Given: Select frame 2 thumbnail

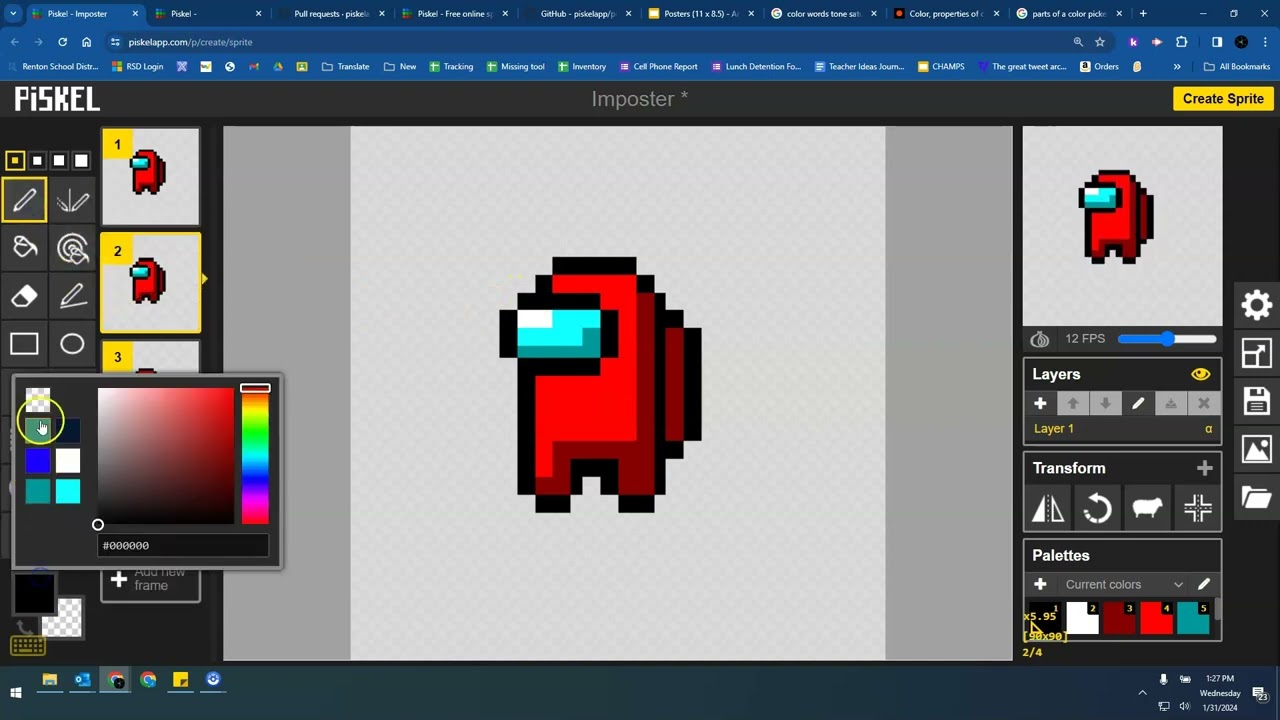Looking at the screenshot, I should 150,283.
